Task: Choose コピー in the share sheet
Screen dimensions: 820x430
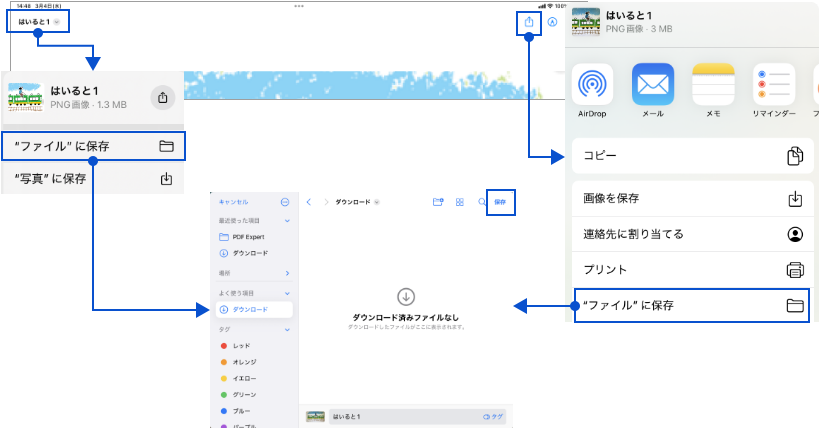Action: (x=691, y=156)
